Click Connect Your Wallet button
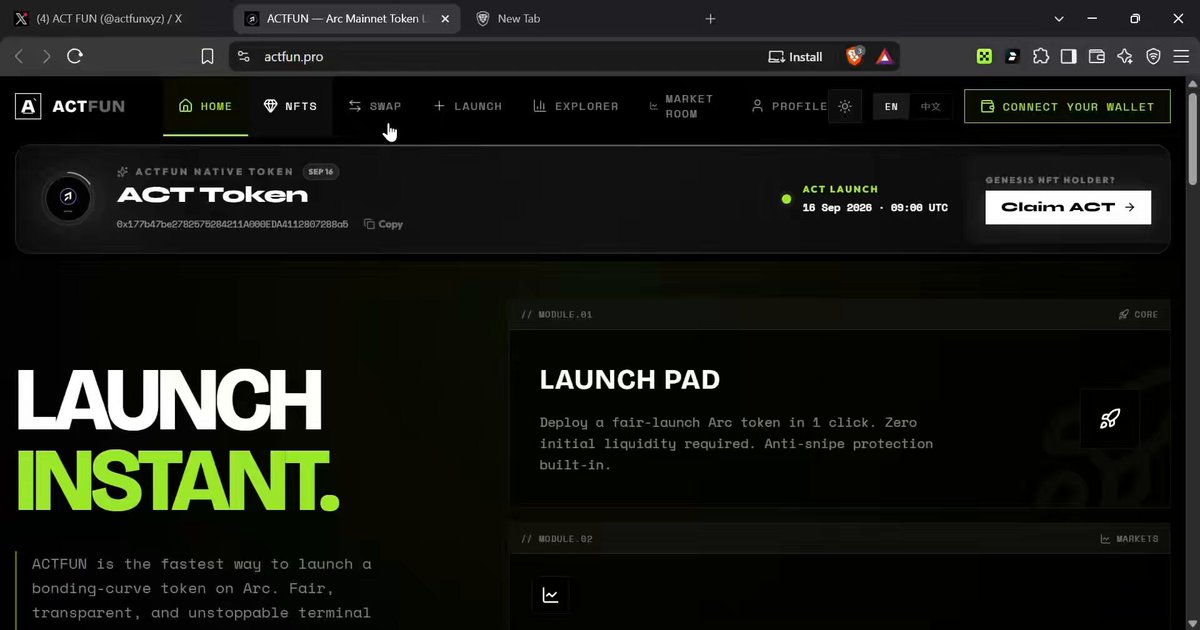This screenshot has width=1200, height=630. [x=1067, y=106]
